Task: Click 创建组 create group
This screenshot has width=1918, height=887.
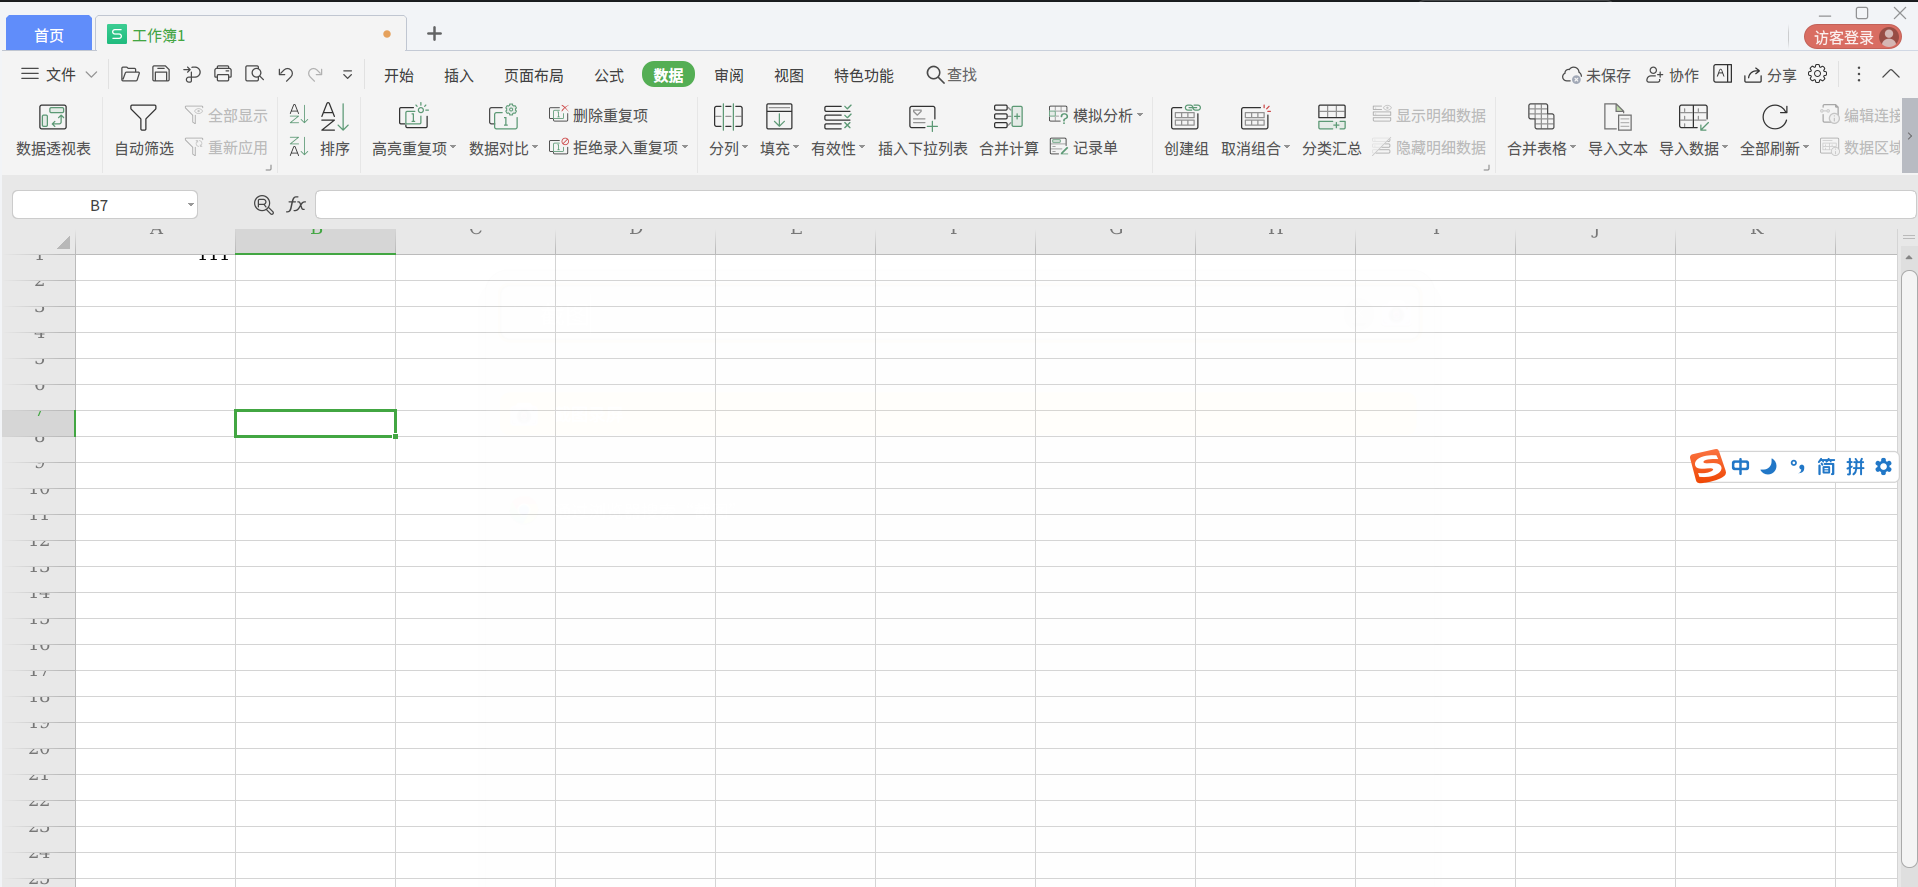Action: 1186,131
